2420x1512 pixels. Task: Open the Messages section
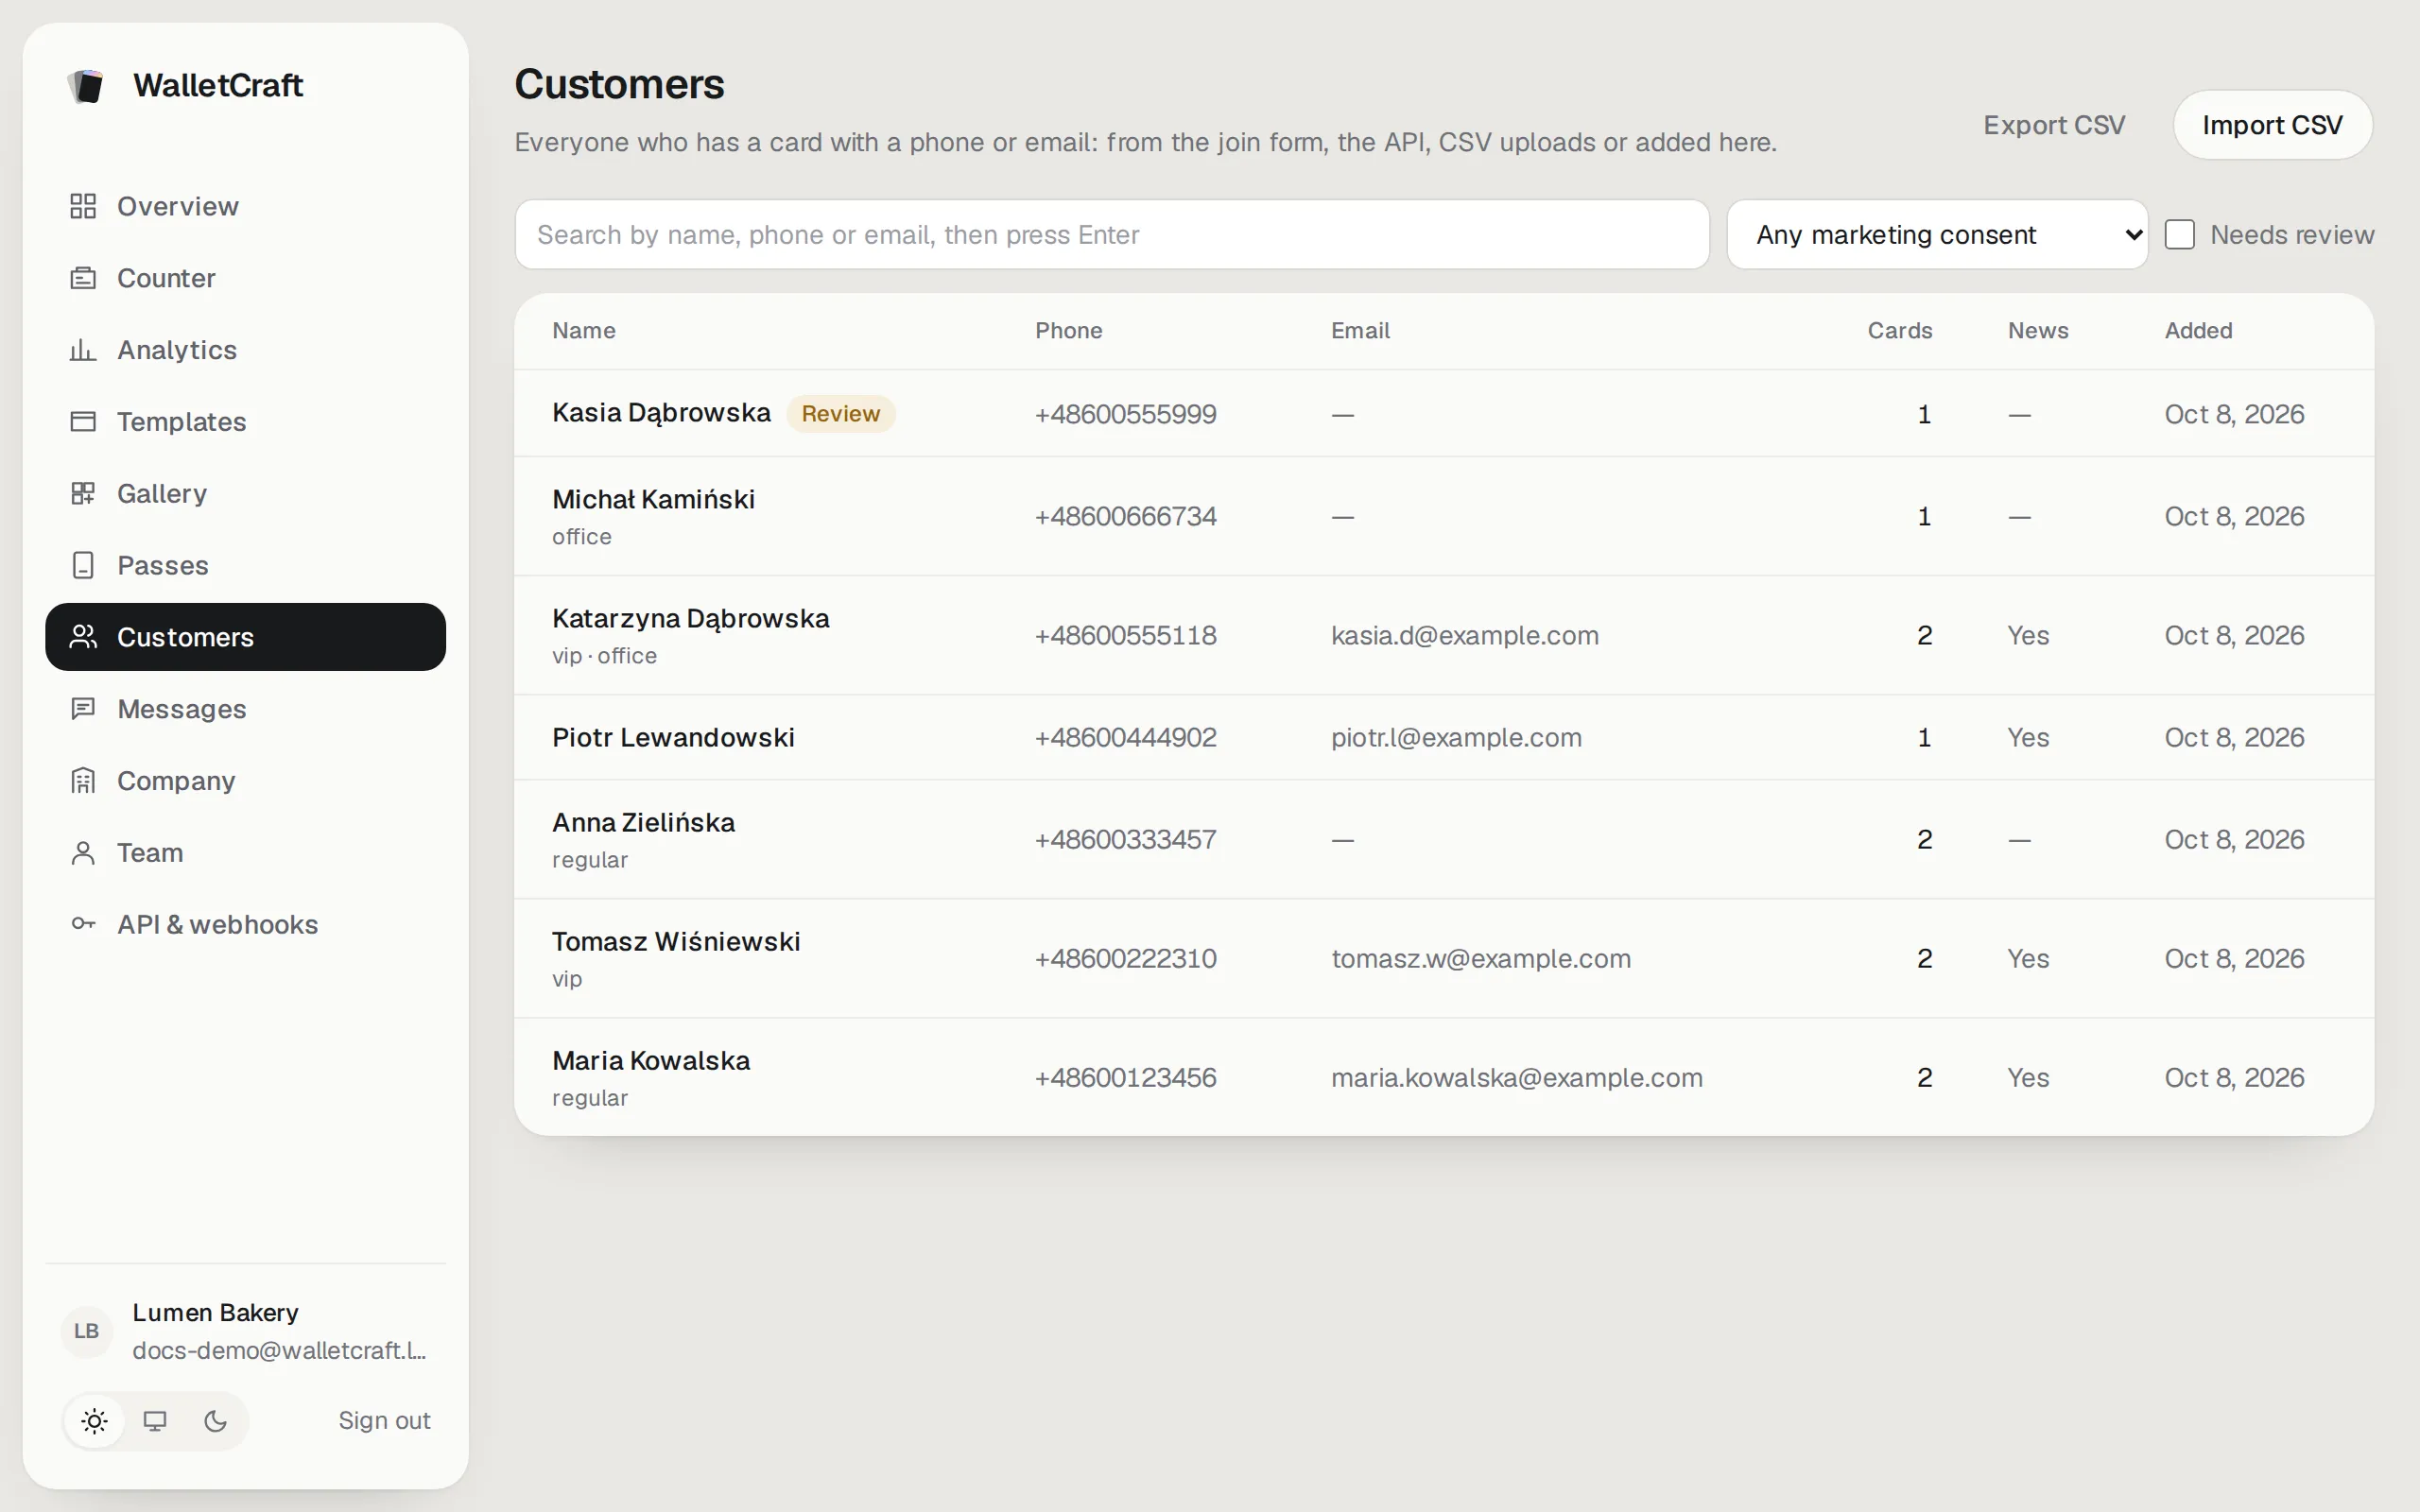(x=245, y=709)
